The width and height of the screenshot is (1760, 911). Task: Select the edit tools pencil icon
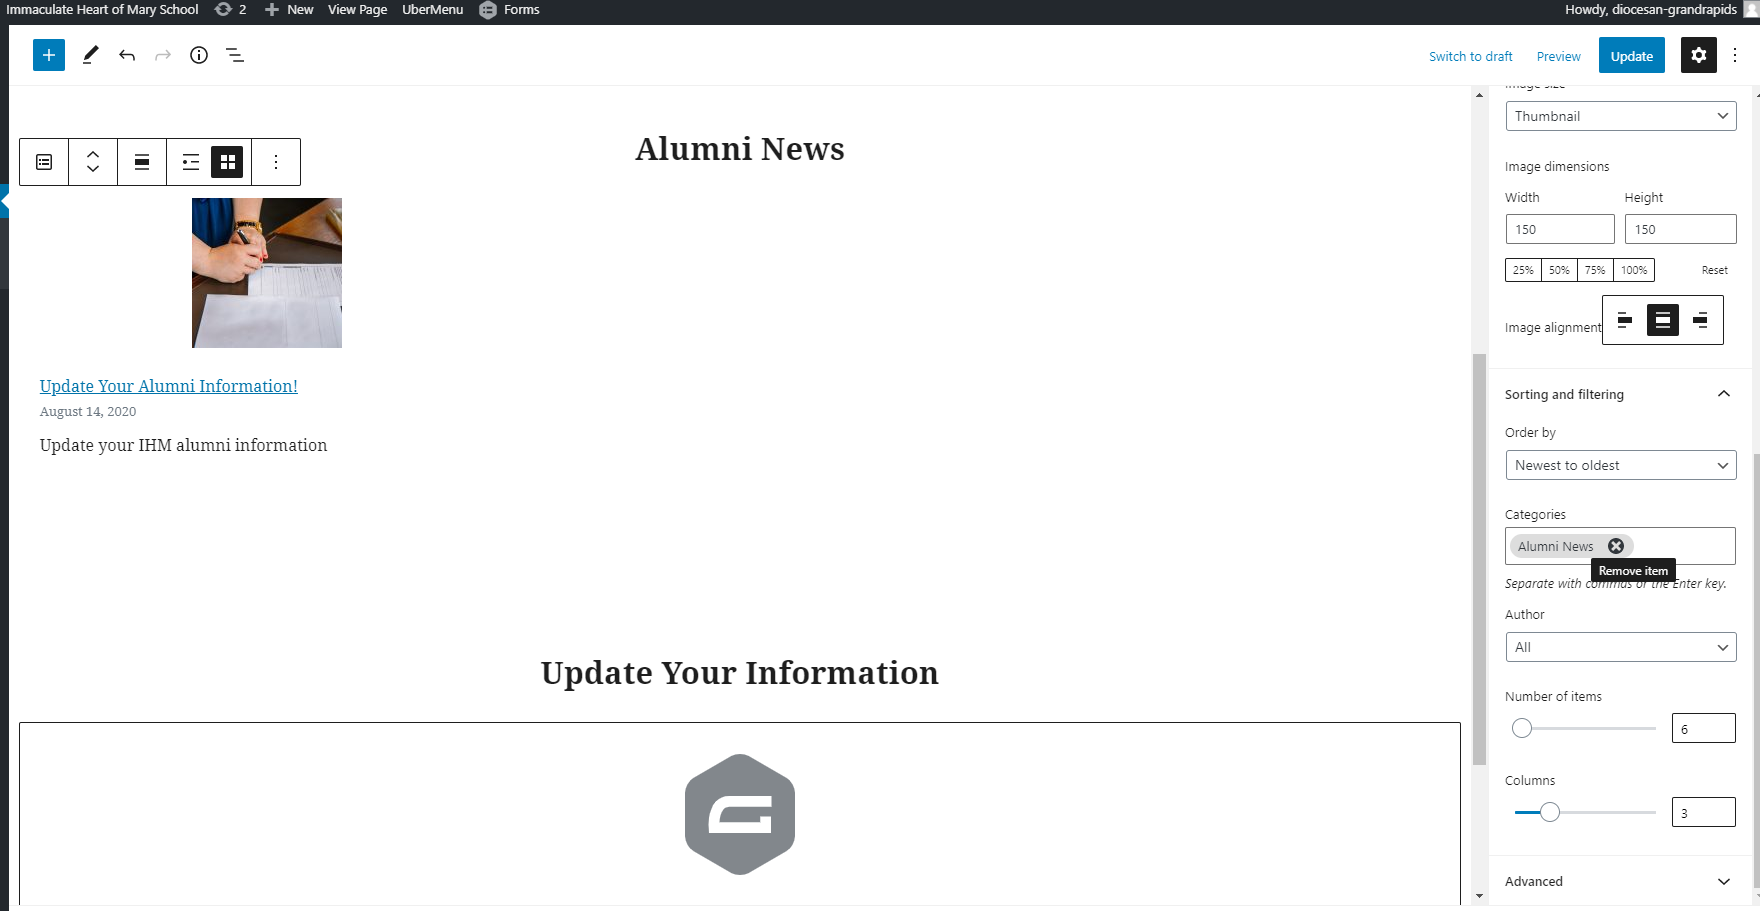90,55
